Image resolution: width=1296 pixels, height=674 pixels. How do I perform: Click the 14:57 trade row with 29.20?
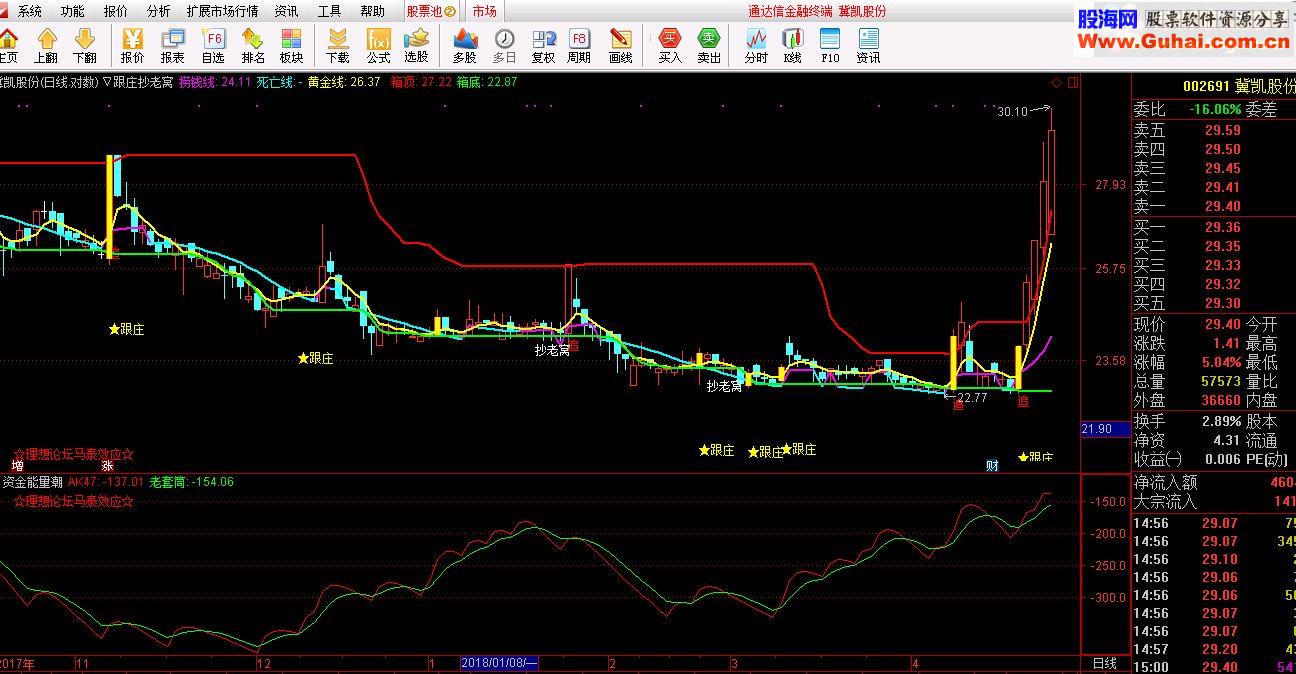pos(1214,649)
